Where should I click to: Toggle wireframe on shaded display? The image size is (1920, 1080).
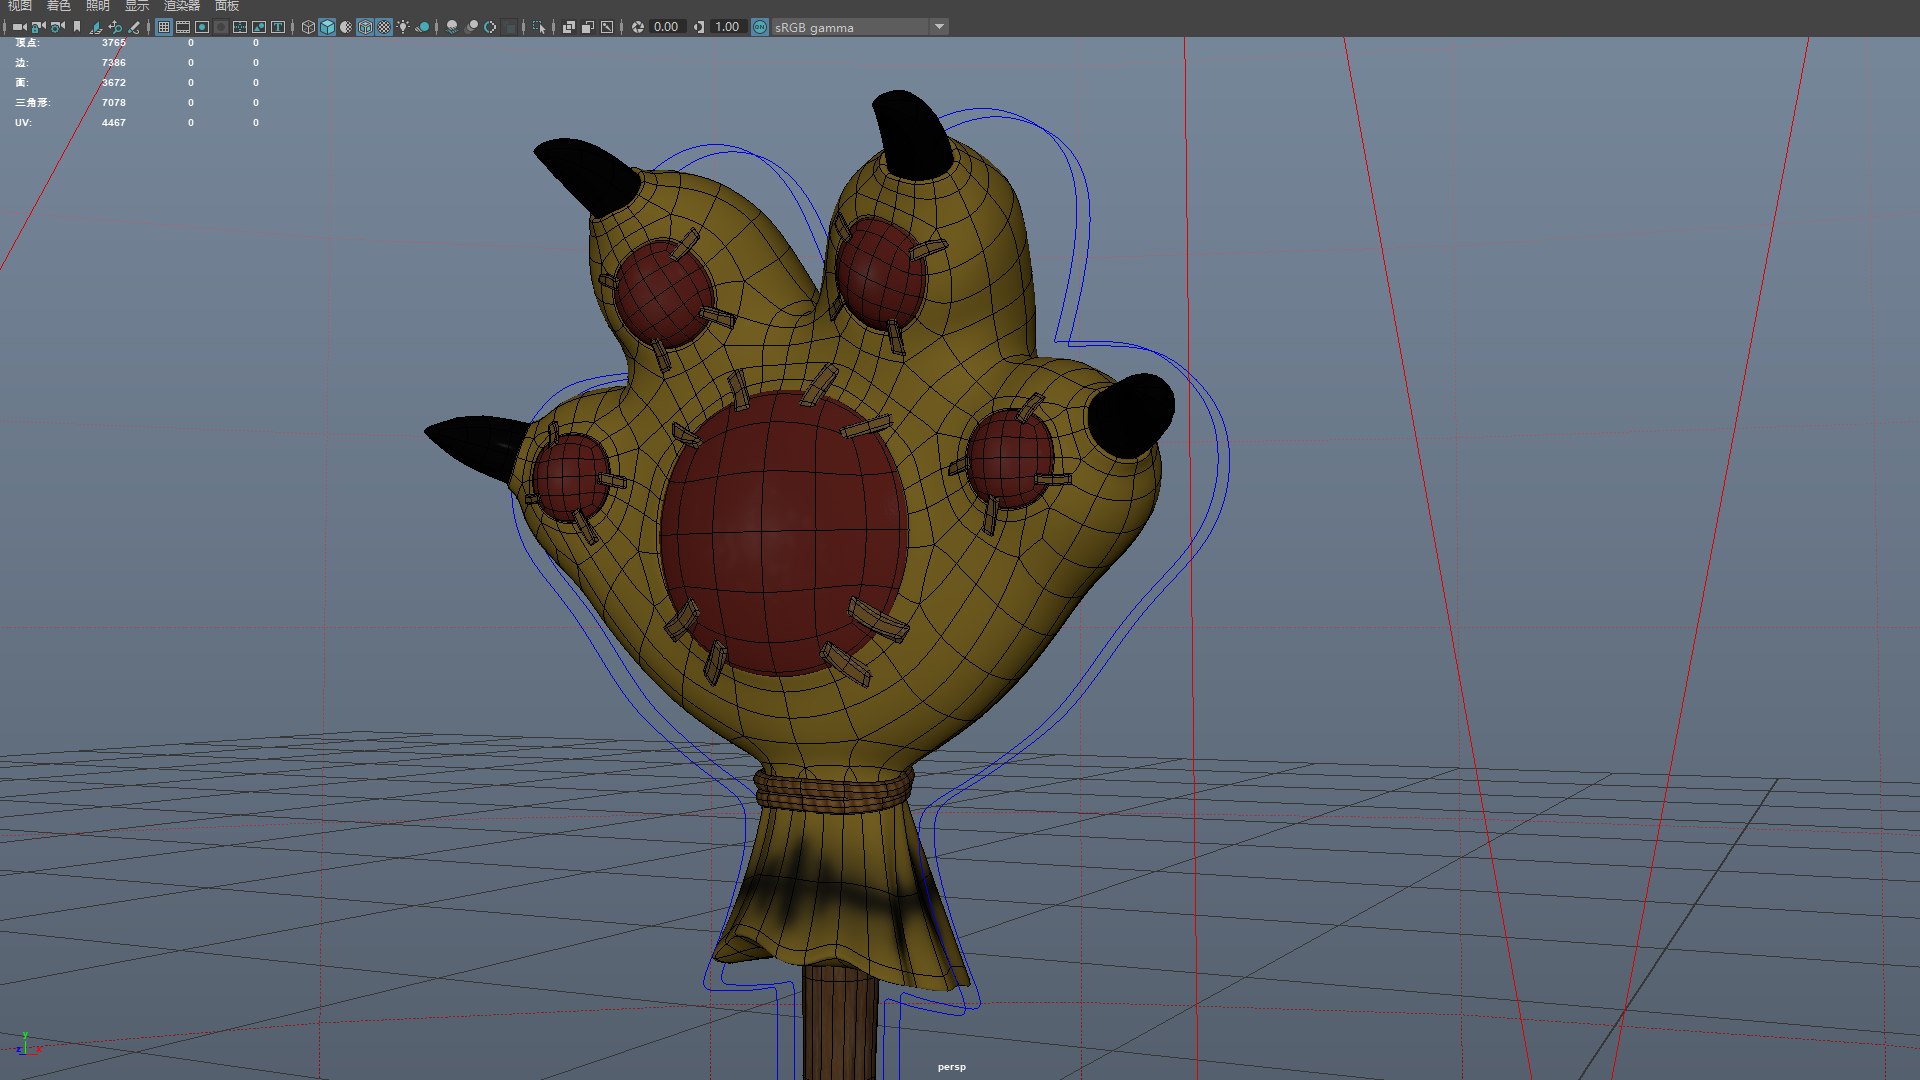(x=365, y=27)
